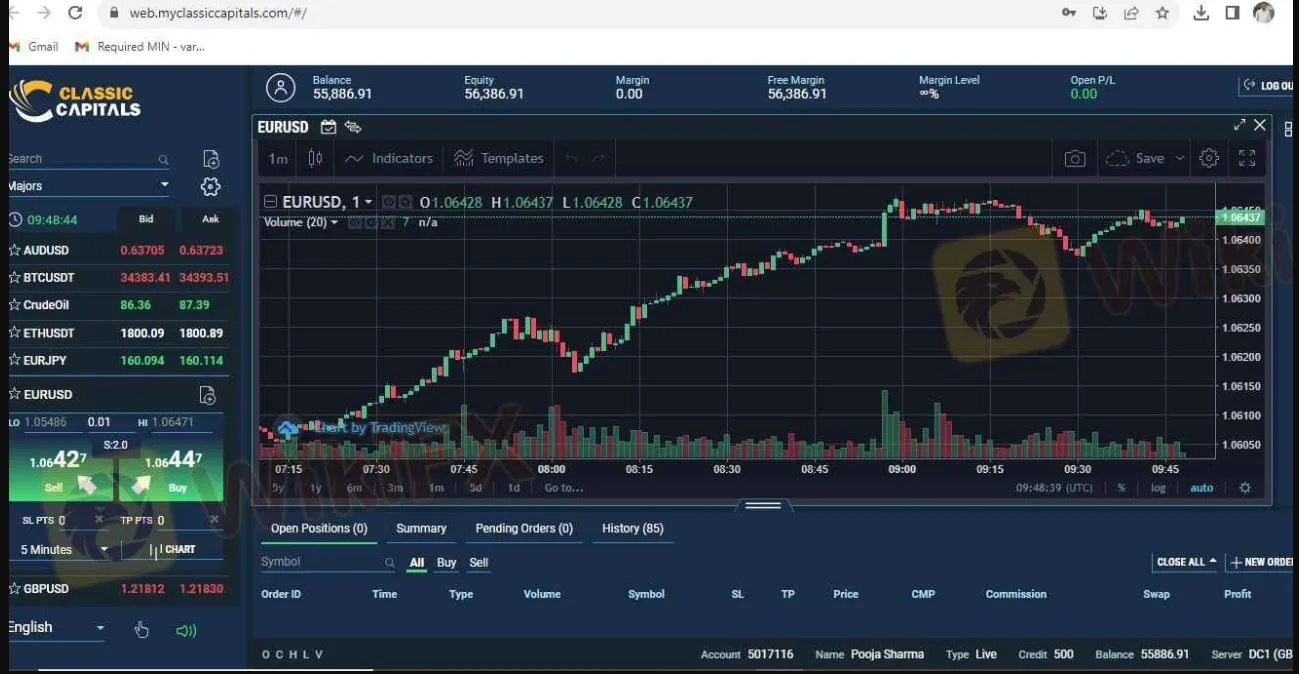Screen dimensions: 1299x674
Task: Open the watchlist settings gear icon
Action: click(210, 187)
